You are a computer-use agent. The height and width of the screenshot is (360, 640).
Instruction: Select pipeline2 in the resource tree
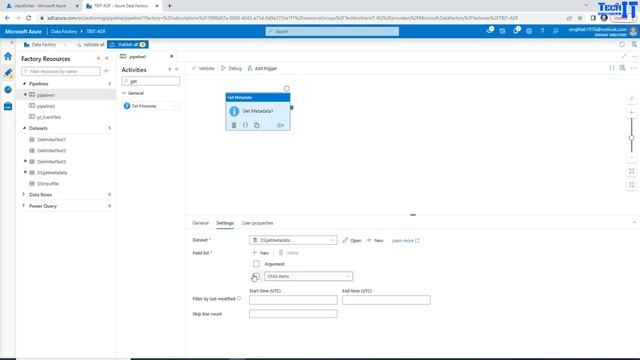[x=46, y=106]
